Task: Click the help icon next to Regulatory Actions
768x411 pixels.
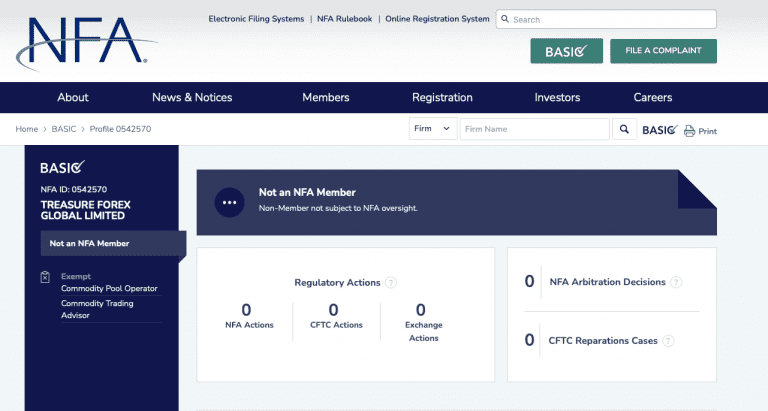Action: [390, 283]
